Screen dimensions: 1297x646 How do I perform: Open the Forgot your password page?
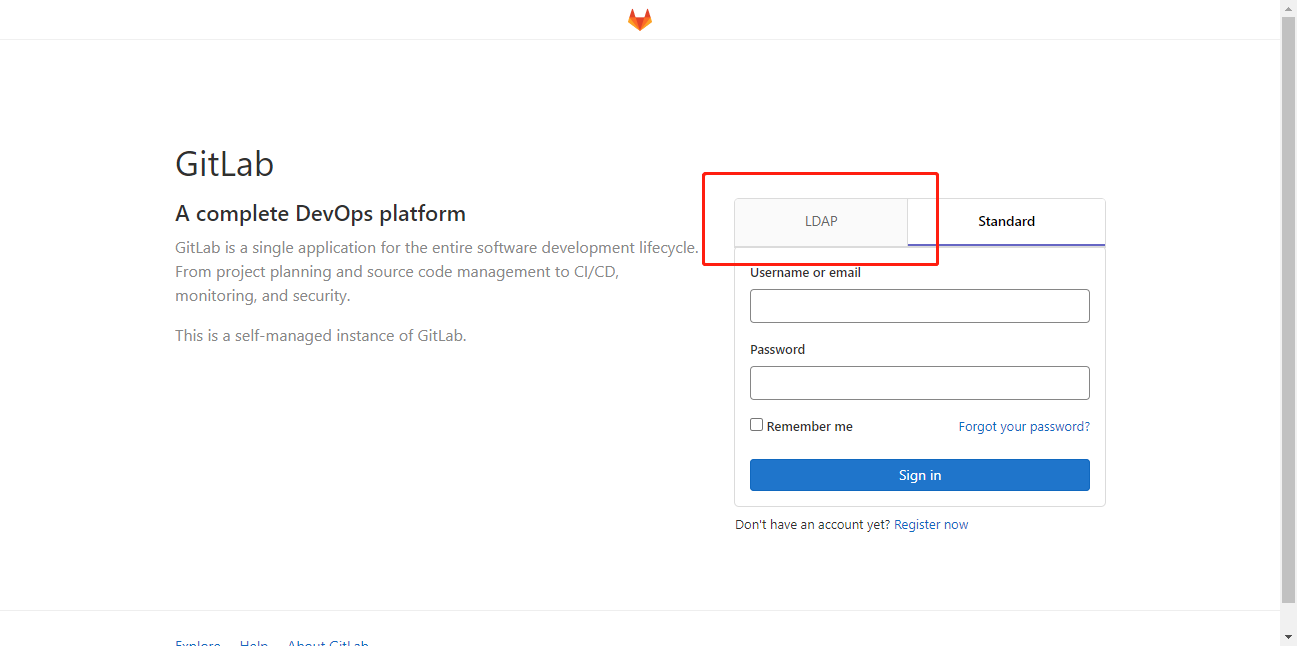[1024, 426]
